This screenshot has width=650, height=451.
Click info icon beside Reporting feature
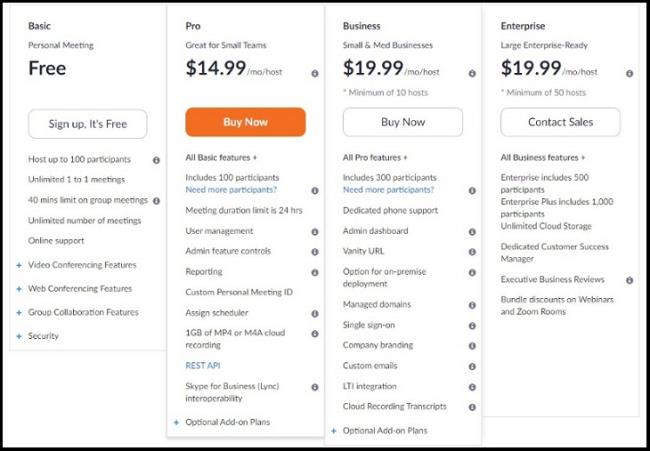[314, 272]
